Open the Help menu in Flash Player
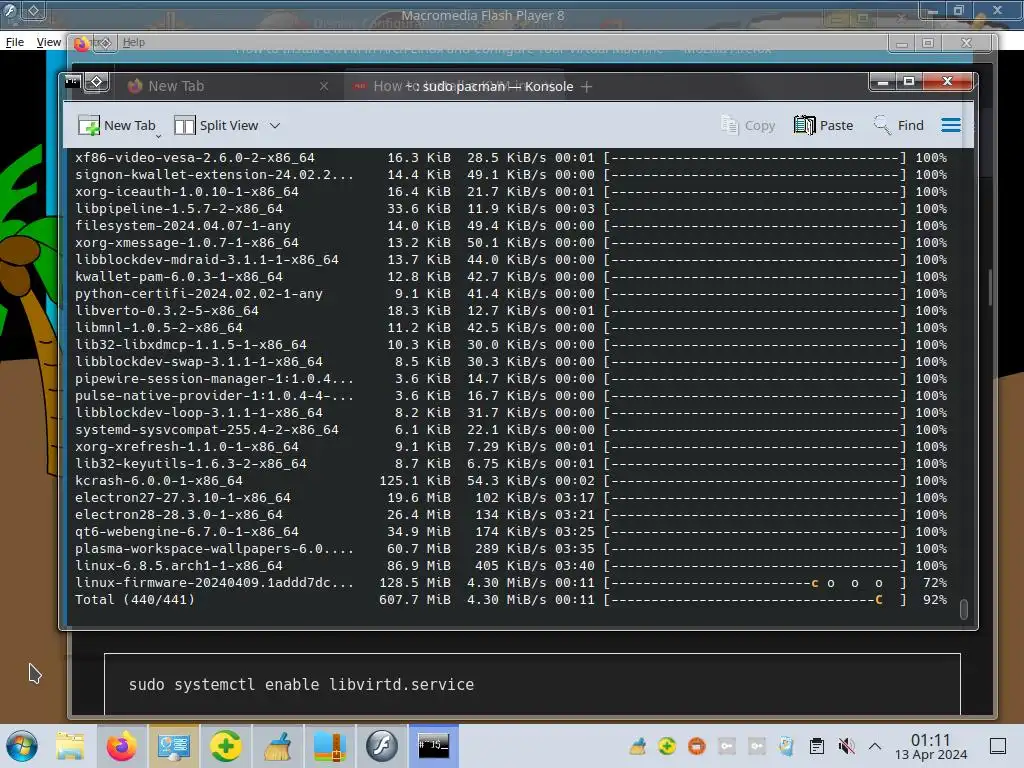The height and width of the screenshot is (768, 1024). click(x=134, y=42)
